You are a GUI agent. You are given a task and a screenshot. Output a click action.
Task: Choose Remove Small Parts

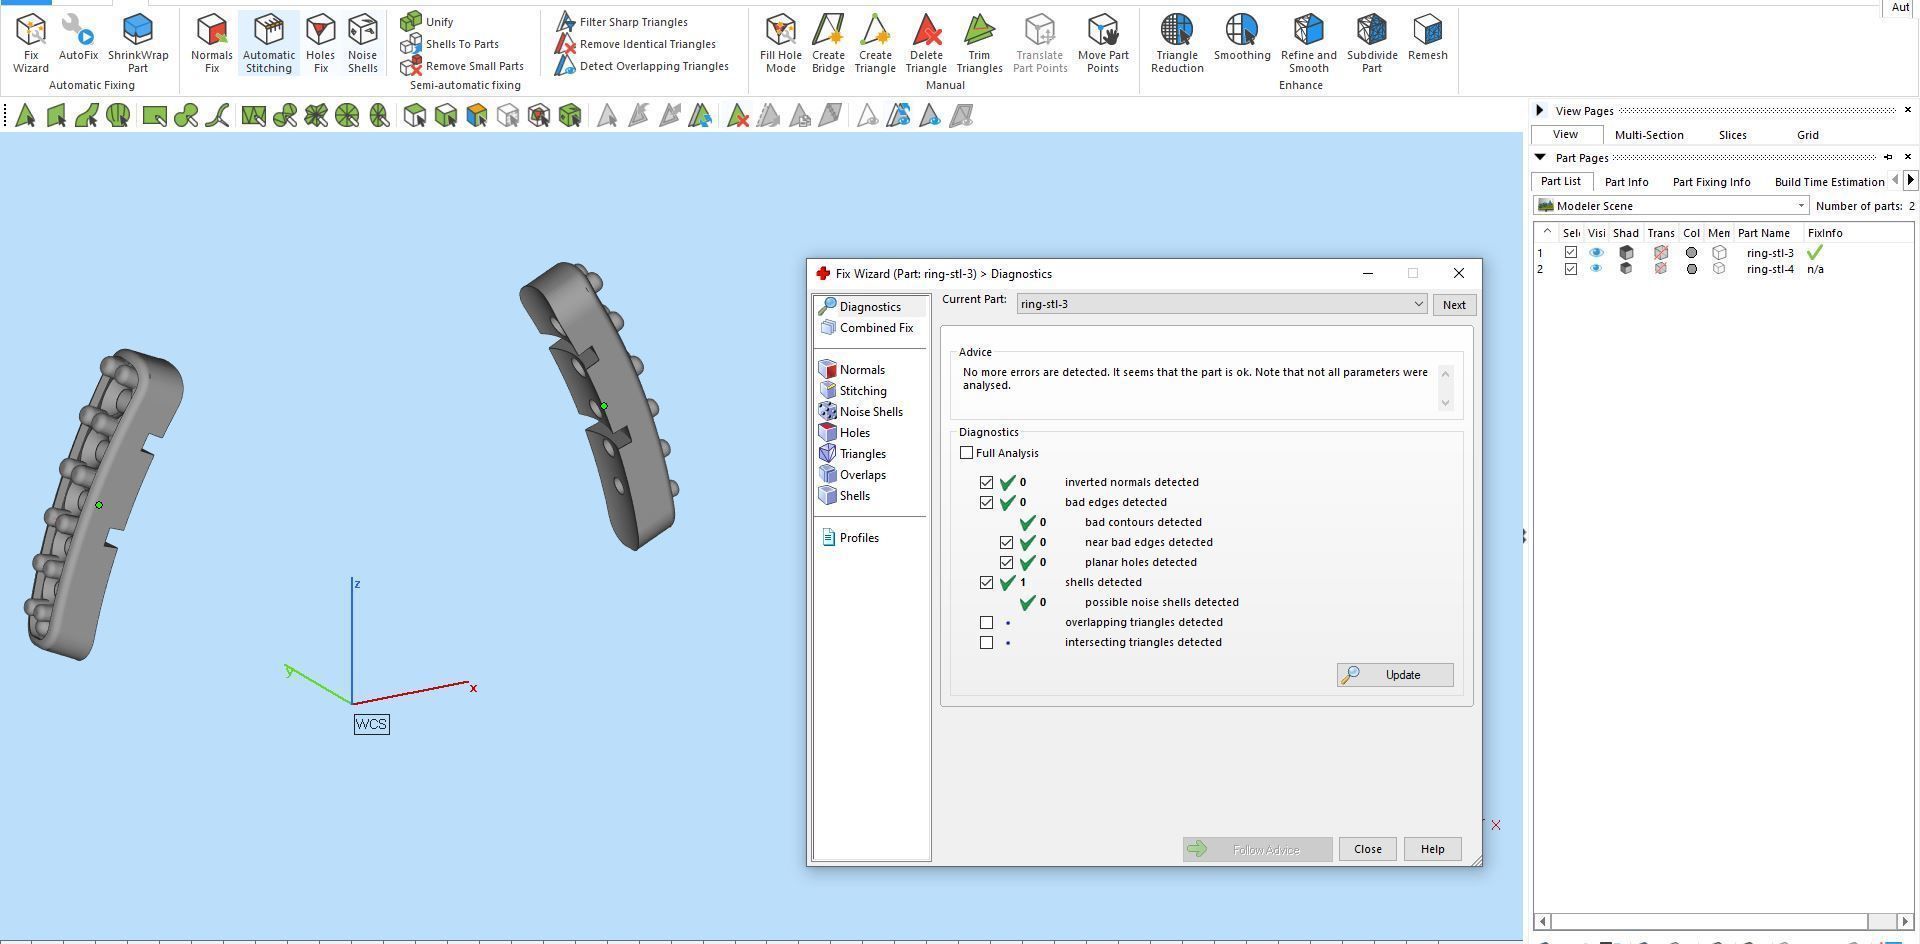pos(462,66)
